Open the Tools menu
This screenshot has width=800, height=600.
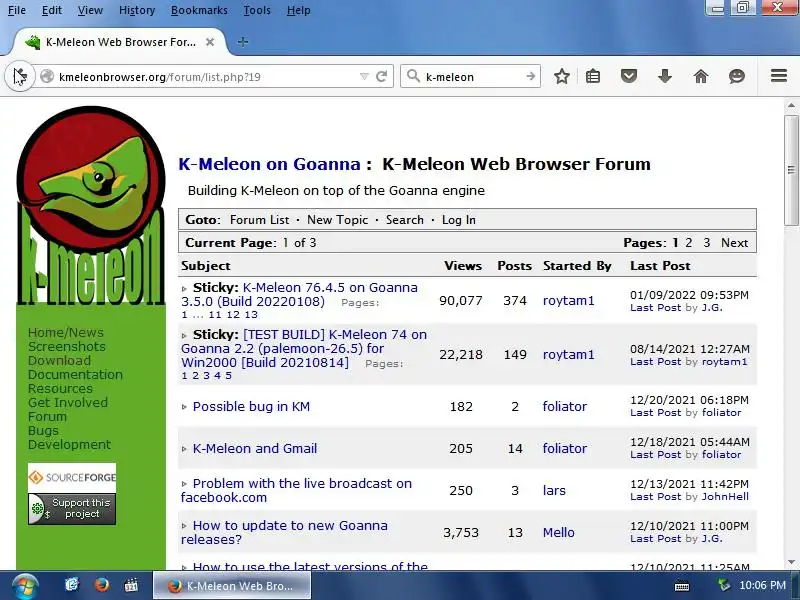click(257, 10)
